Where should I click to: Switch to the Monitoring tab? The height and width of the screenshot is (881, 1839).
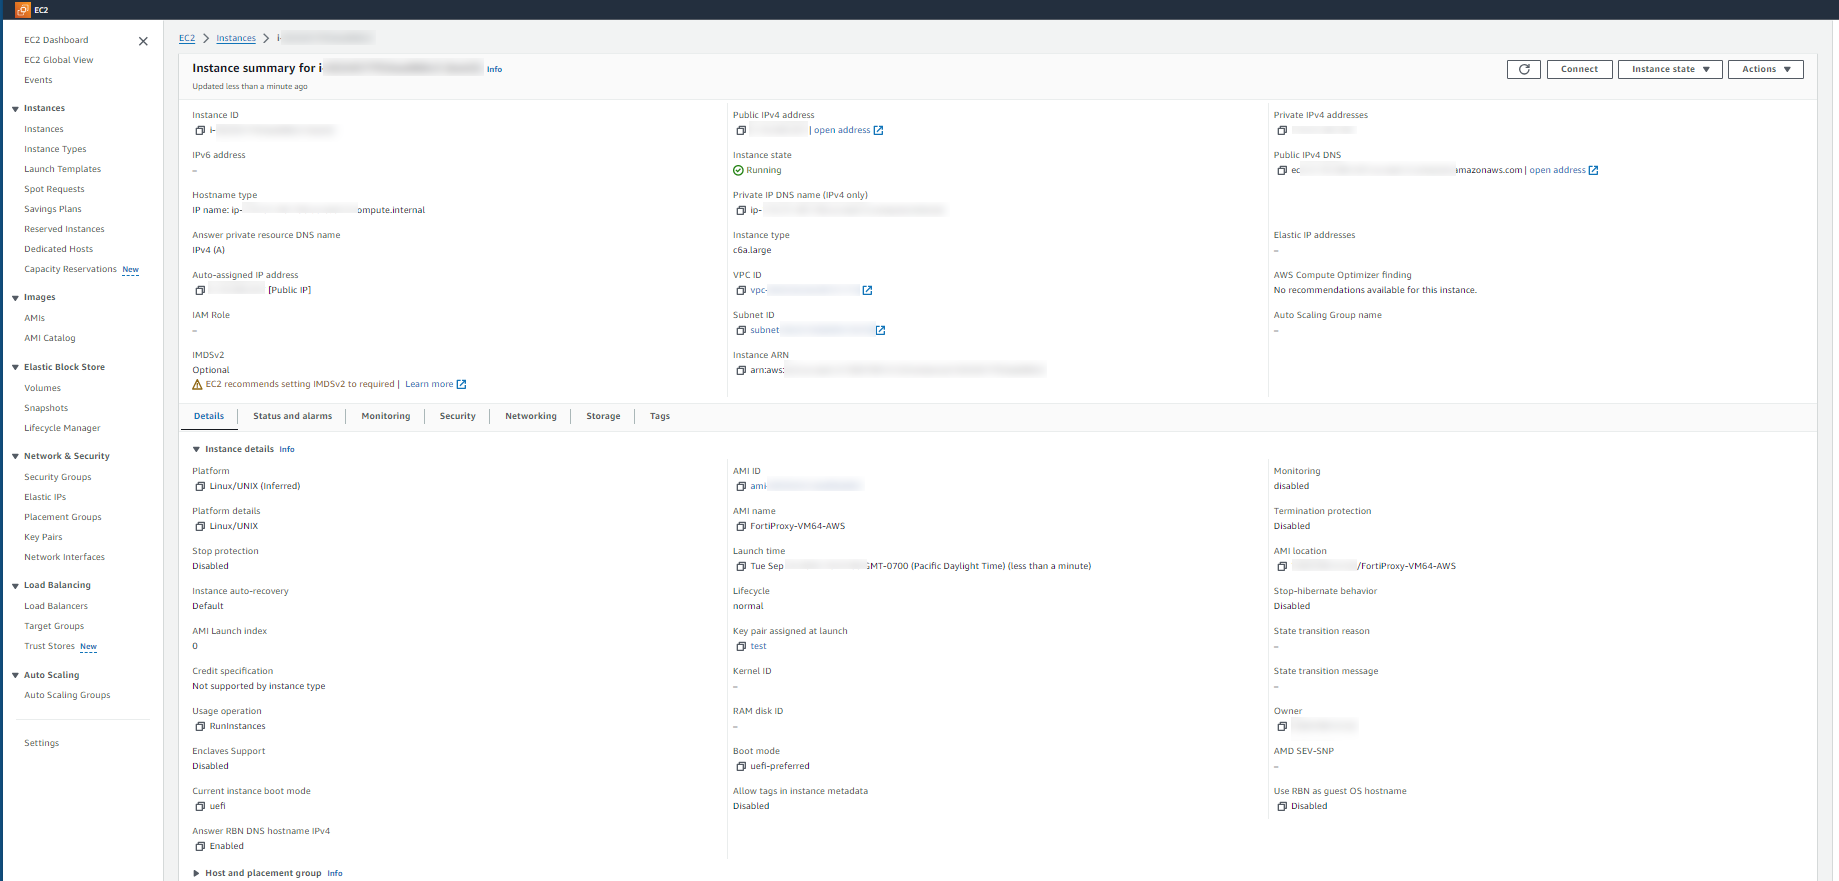pos(386,416)
